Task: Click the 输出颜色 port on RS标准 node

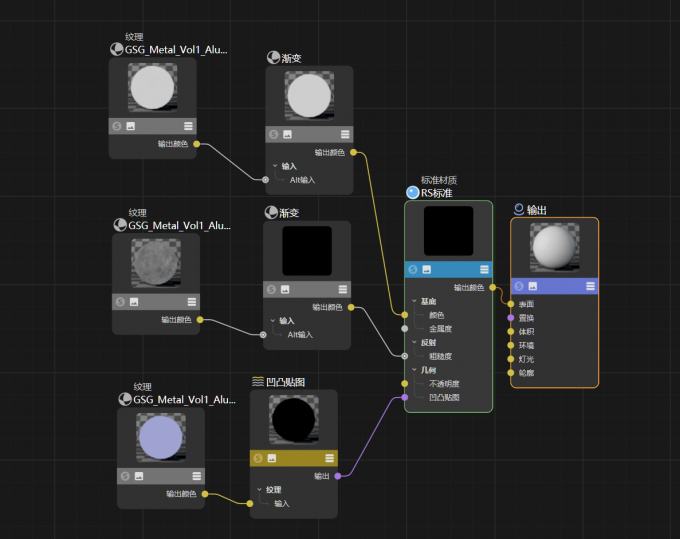Action: point(493,287)
